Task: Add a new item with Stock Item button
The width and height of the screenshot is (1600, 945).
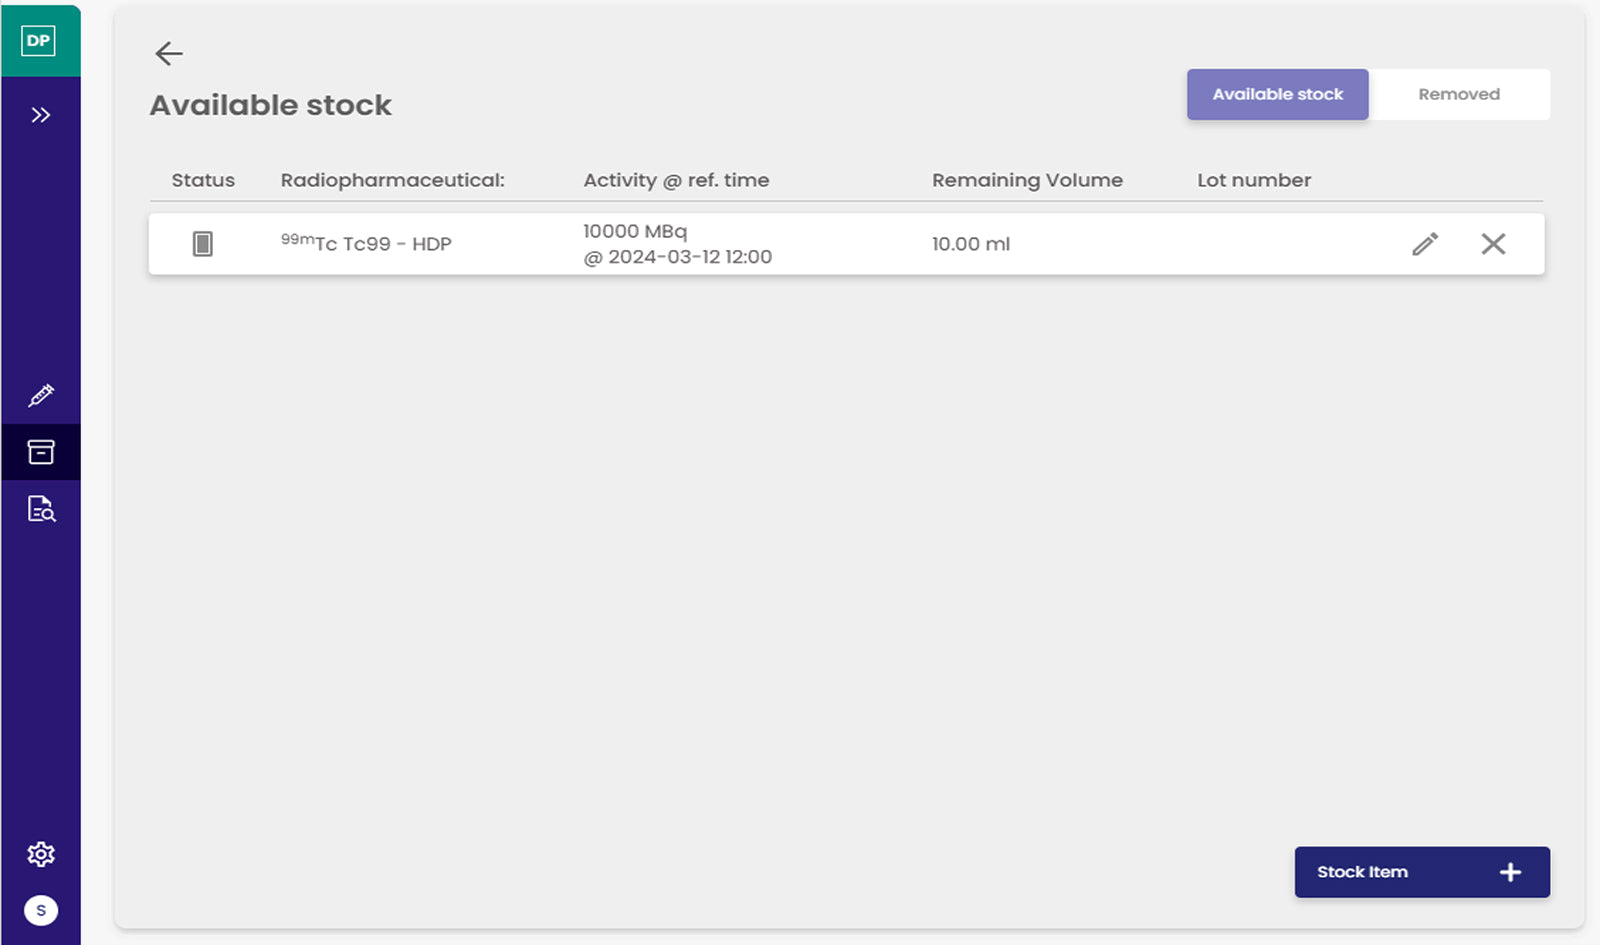Action: (1421, 872)
